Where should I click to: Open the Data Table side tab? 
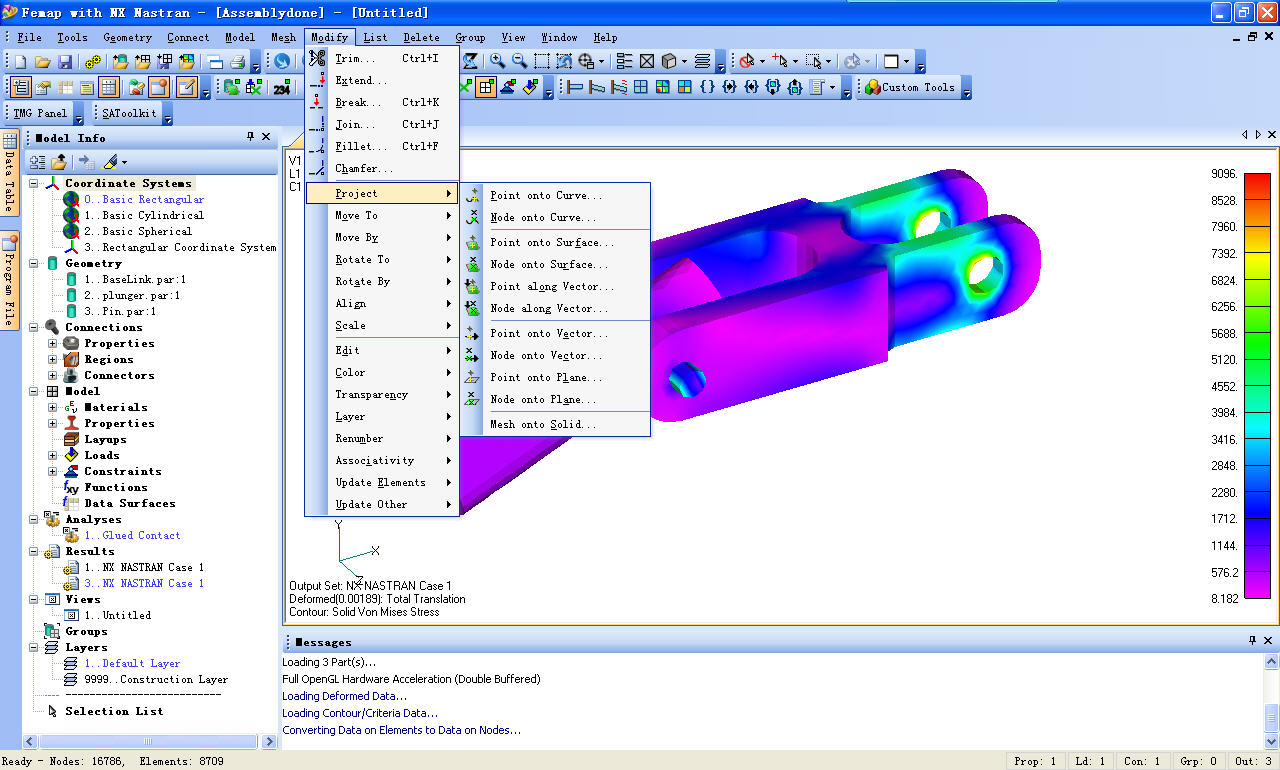click(9, 174)
